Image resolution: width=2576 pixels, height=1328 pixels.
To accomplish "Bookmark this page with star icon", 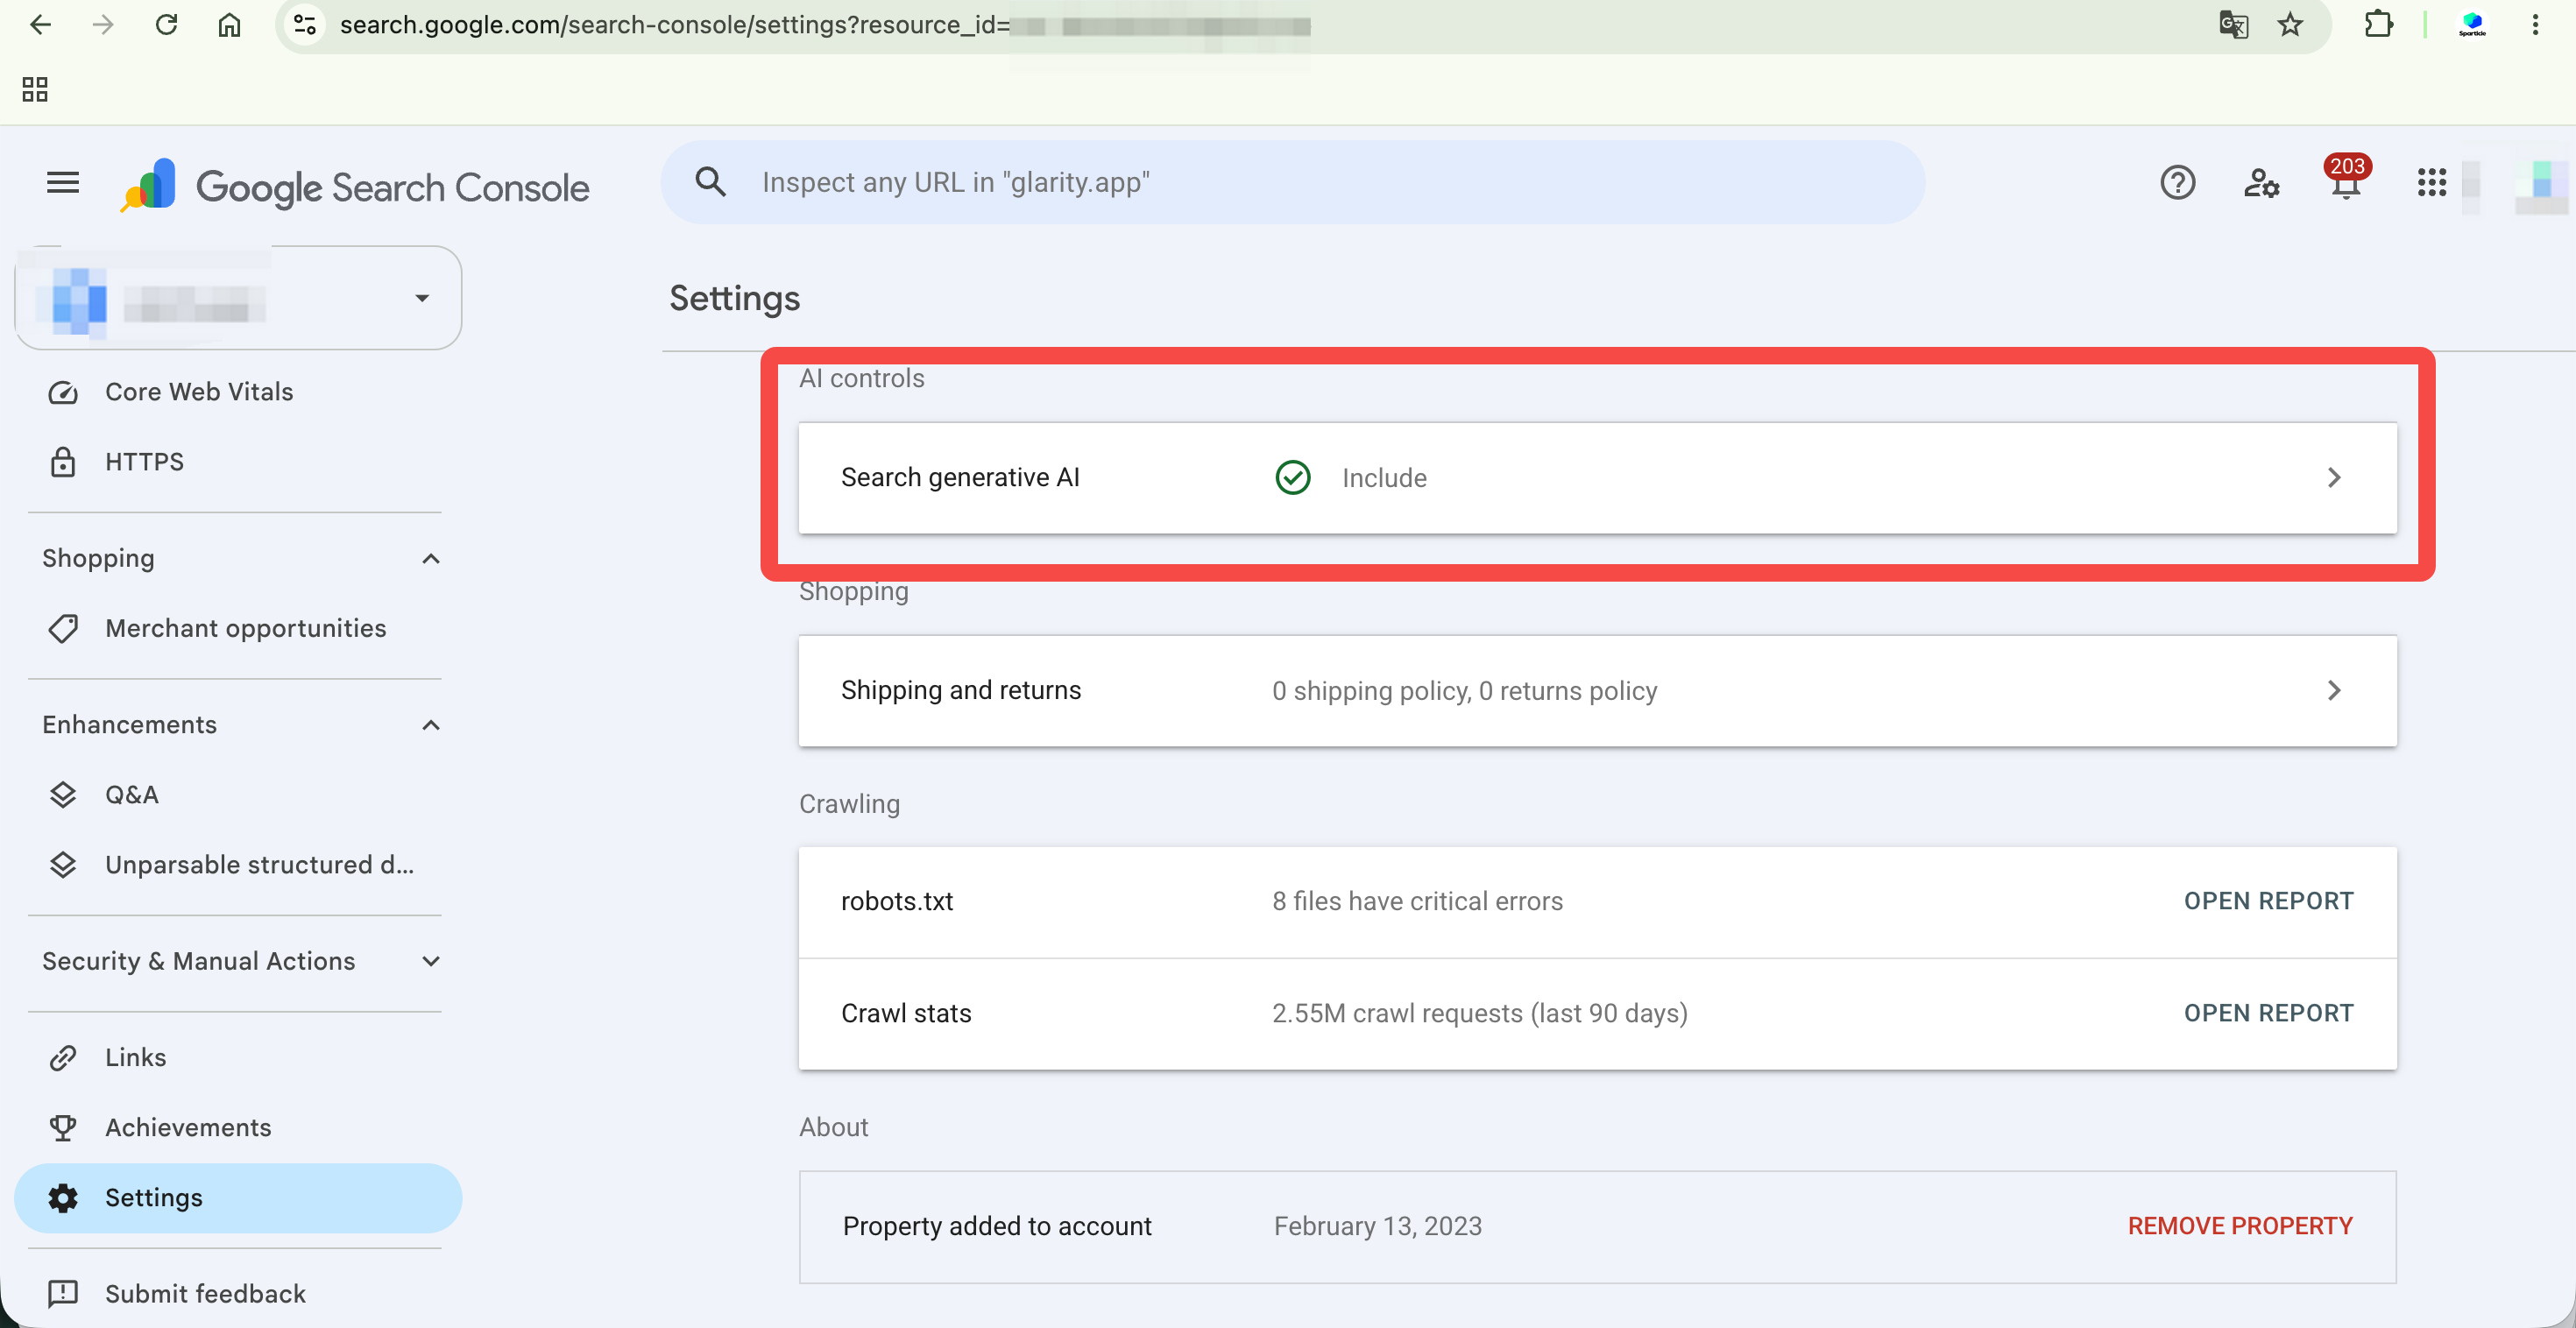I will pyautogui.click(x=2291, y=25).
